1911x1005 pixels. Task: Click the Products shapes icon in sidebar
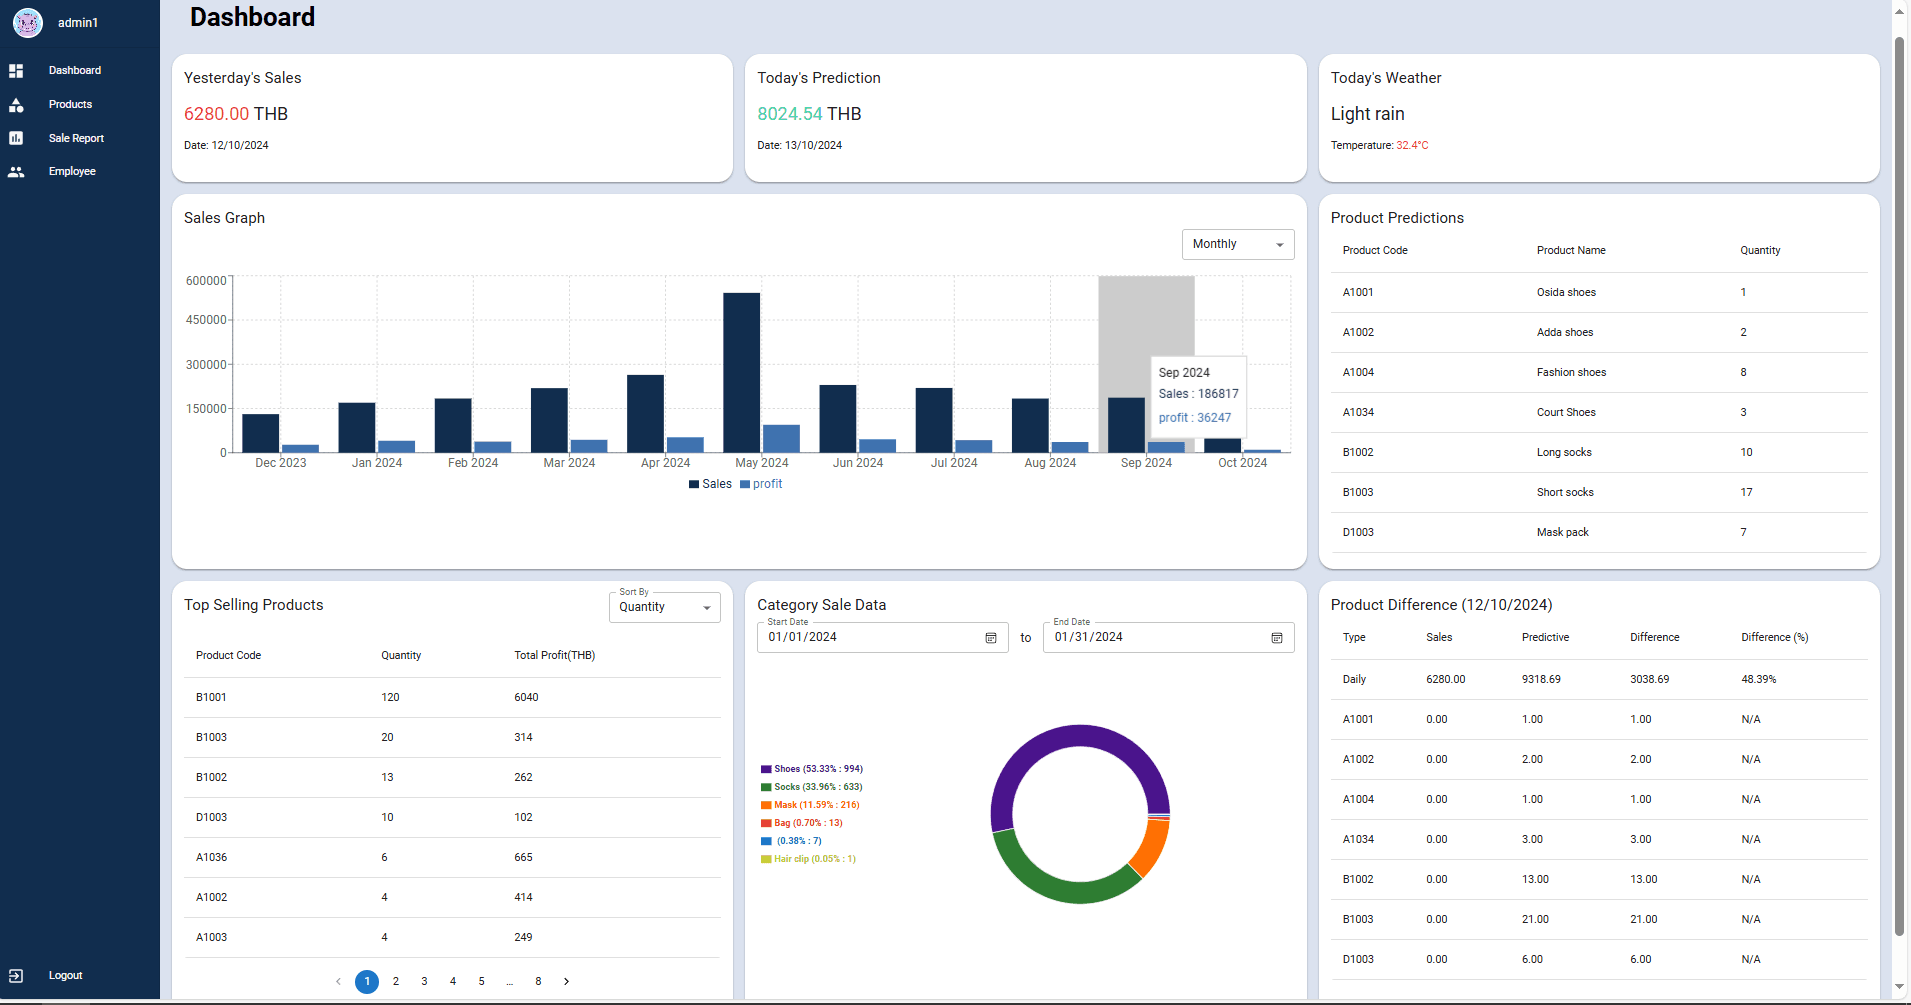pos(16,105)
